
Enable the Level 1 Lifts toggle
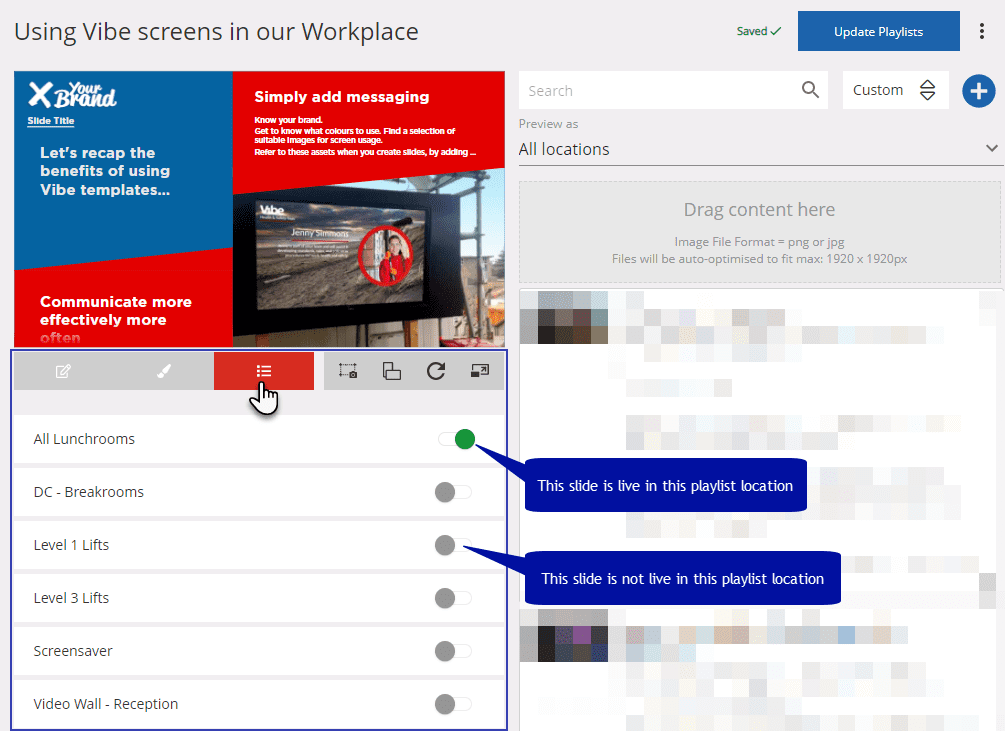pyautogui.click(x=453, y=545)
